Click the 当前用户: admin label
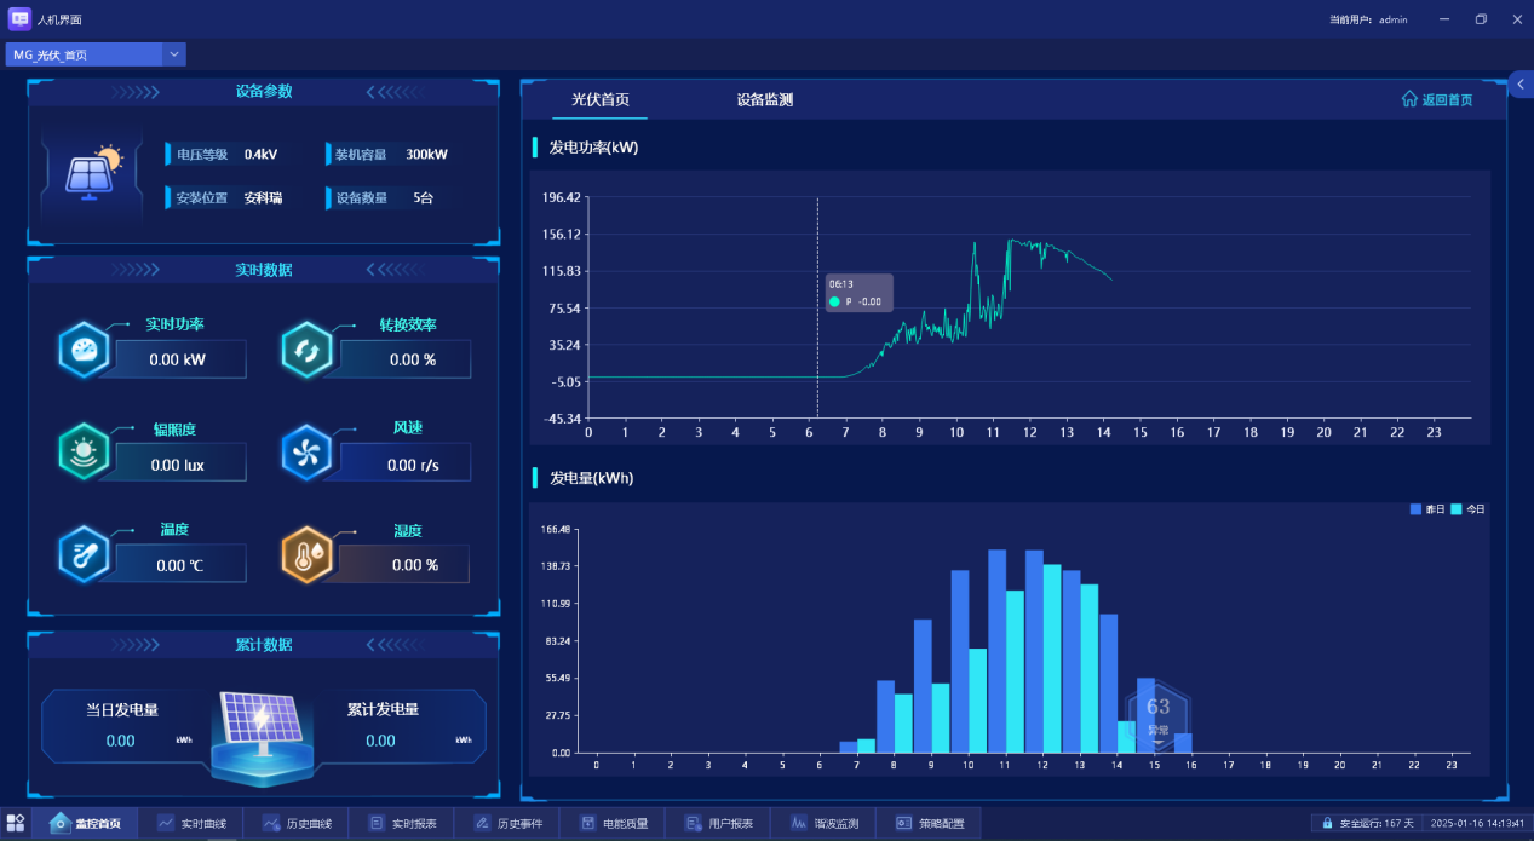The width and height of the screenshot is (1535, 842). pos(1369,19)
